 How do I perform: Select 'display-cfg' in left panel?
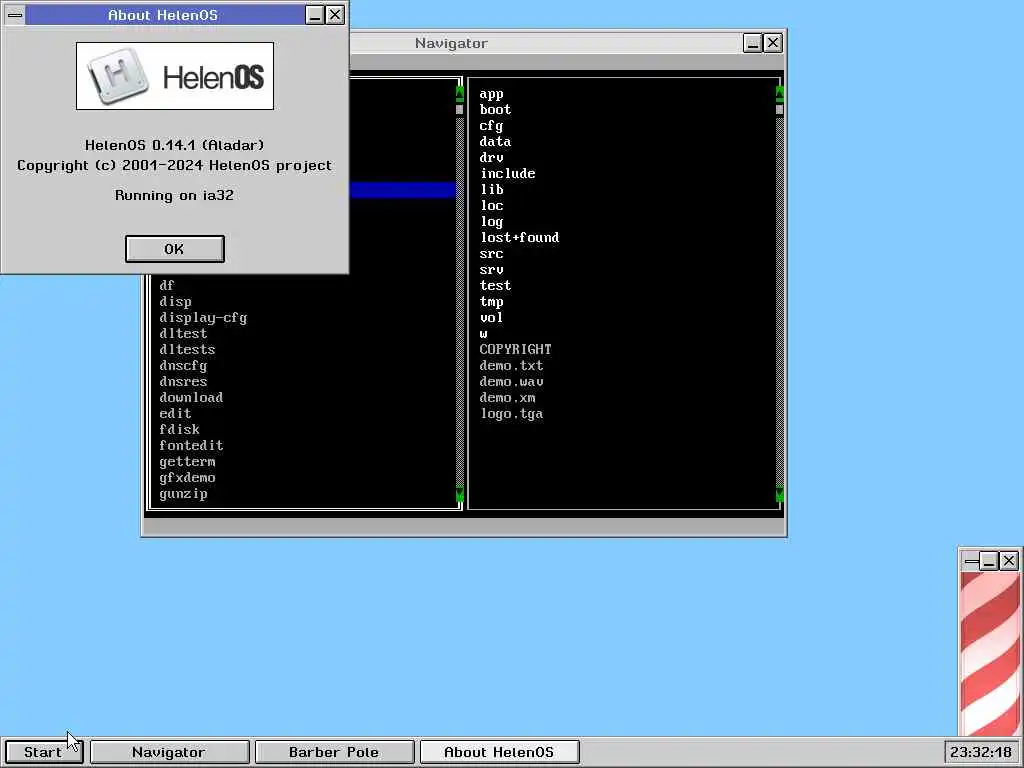tap(203, 318)
